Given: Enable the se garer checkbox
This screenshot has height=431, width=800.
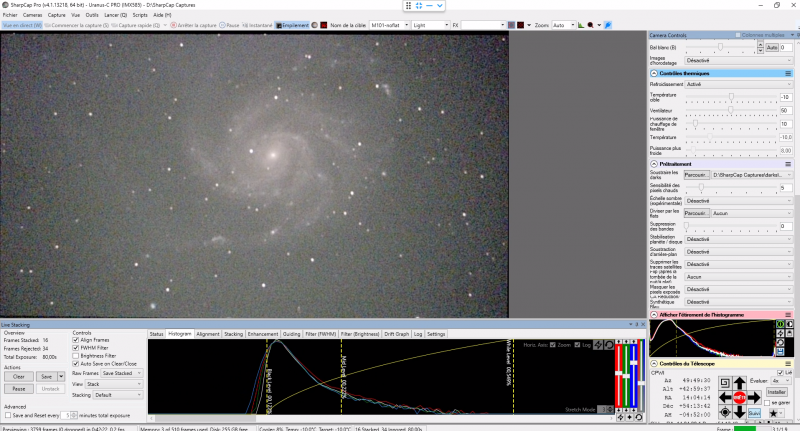Looking at the screenshot, I should tap(767, 403).
